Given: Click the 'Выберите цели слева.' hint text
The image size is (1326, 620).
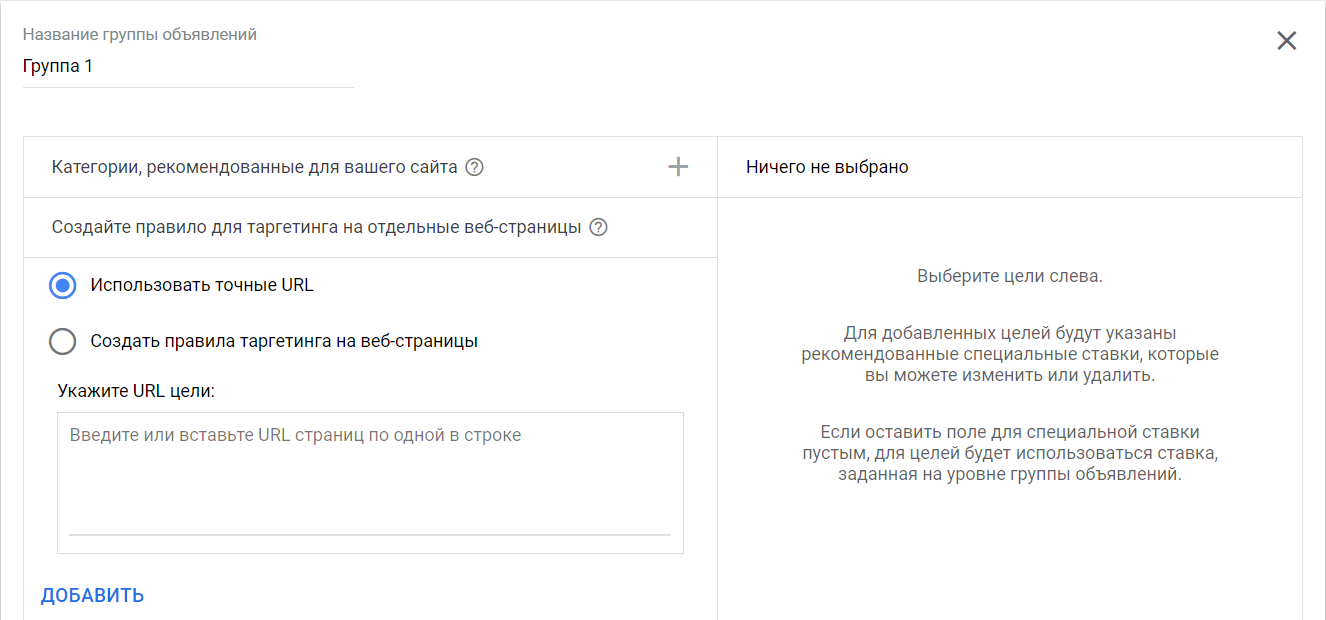Looking at the screenshot, I should pyautogui.click(x=1009, y=276).
